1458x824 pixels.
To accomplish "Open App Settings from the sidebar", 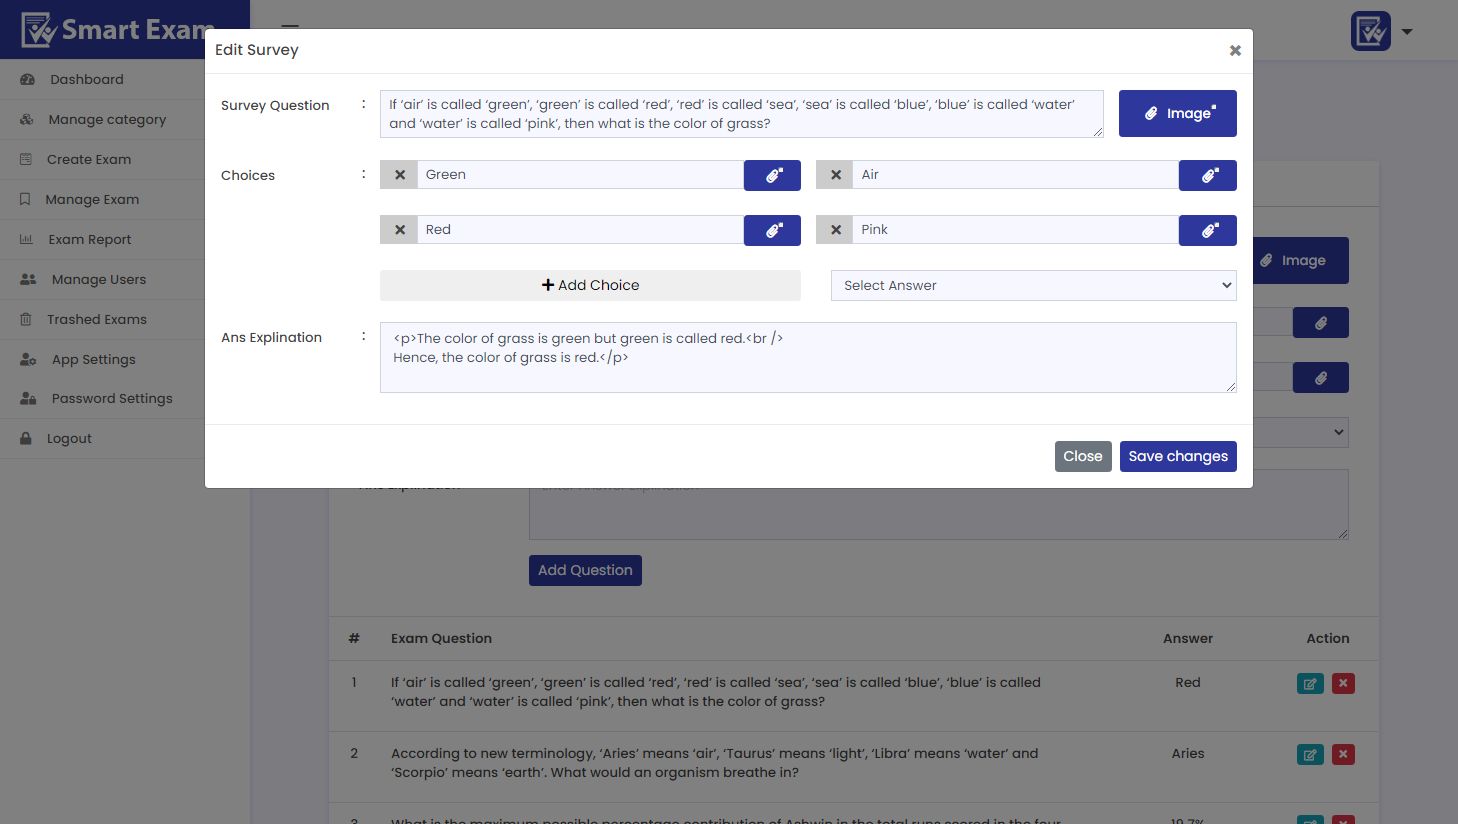I will (93, 359).
